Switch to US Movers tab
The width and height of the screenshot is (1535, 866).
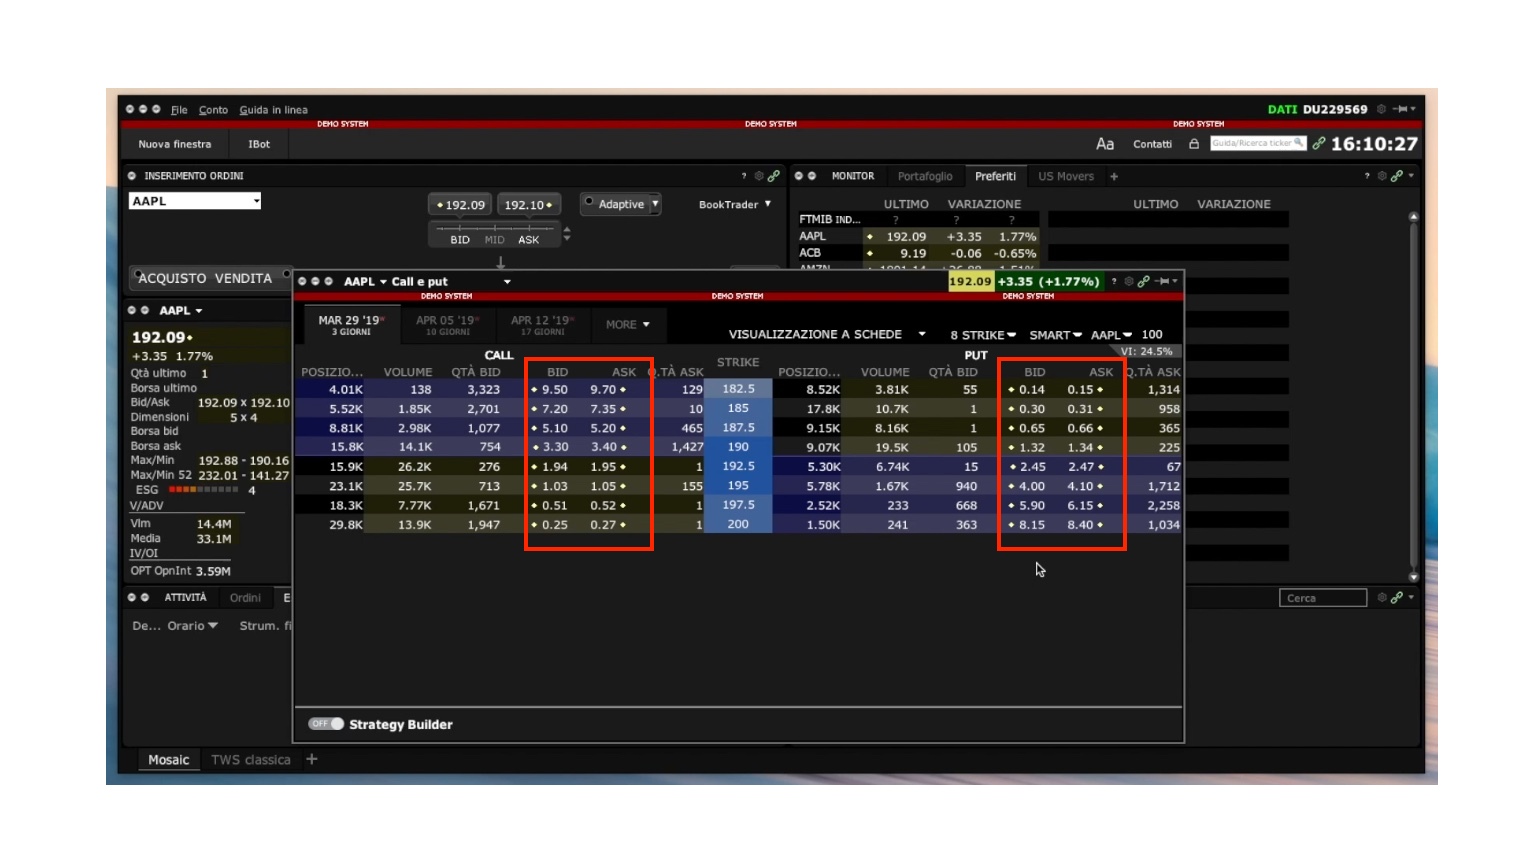1066,176
